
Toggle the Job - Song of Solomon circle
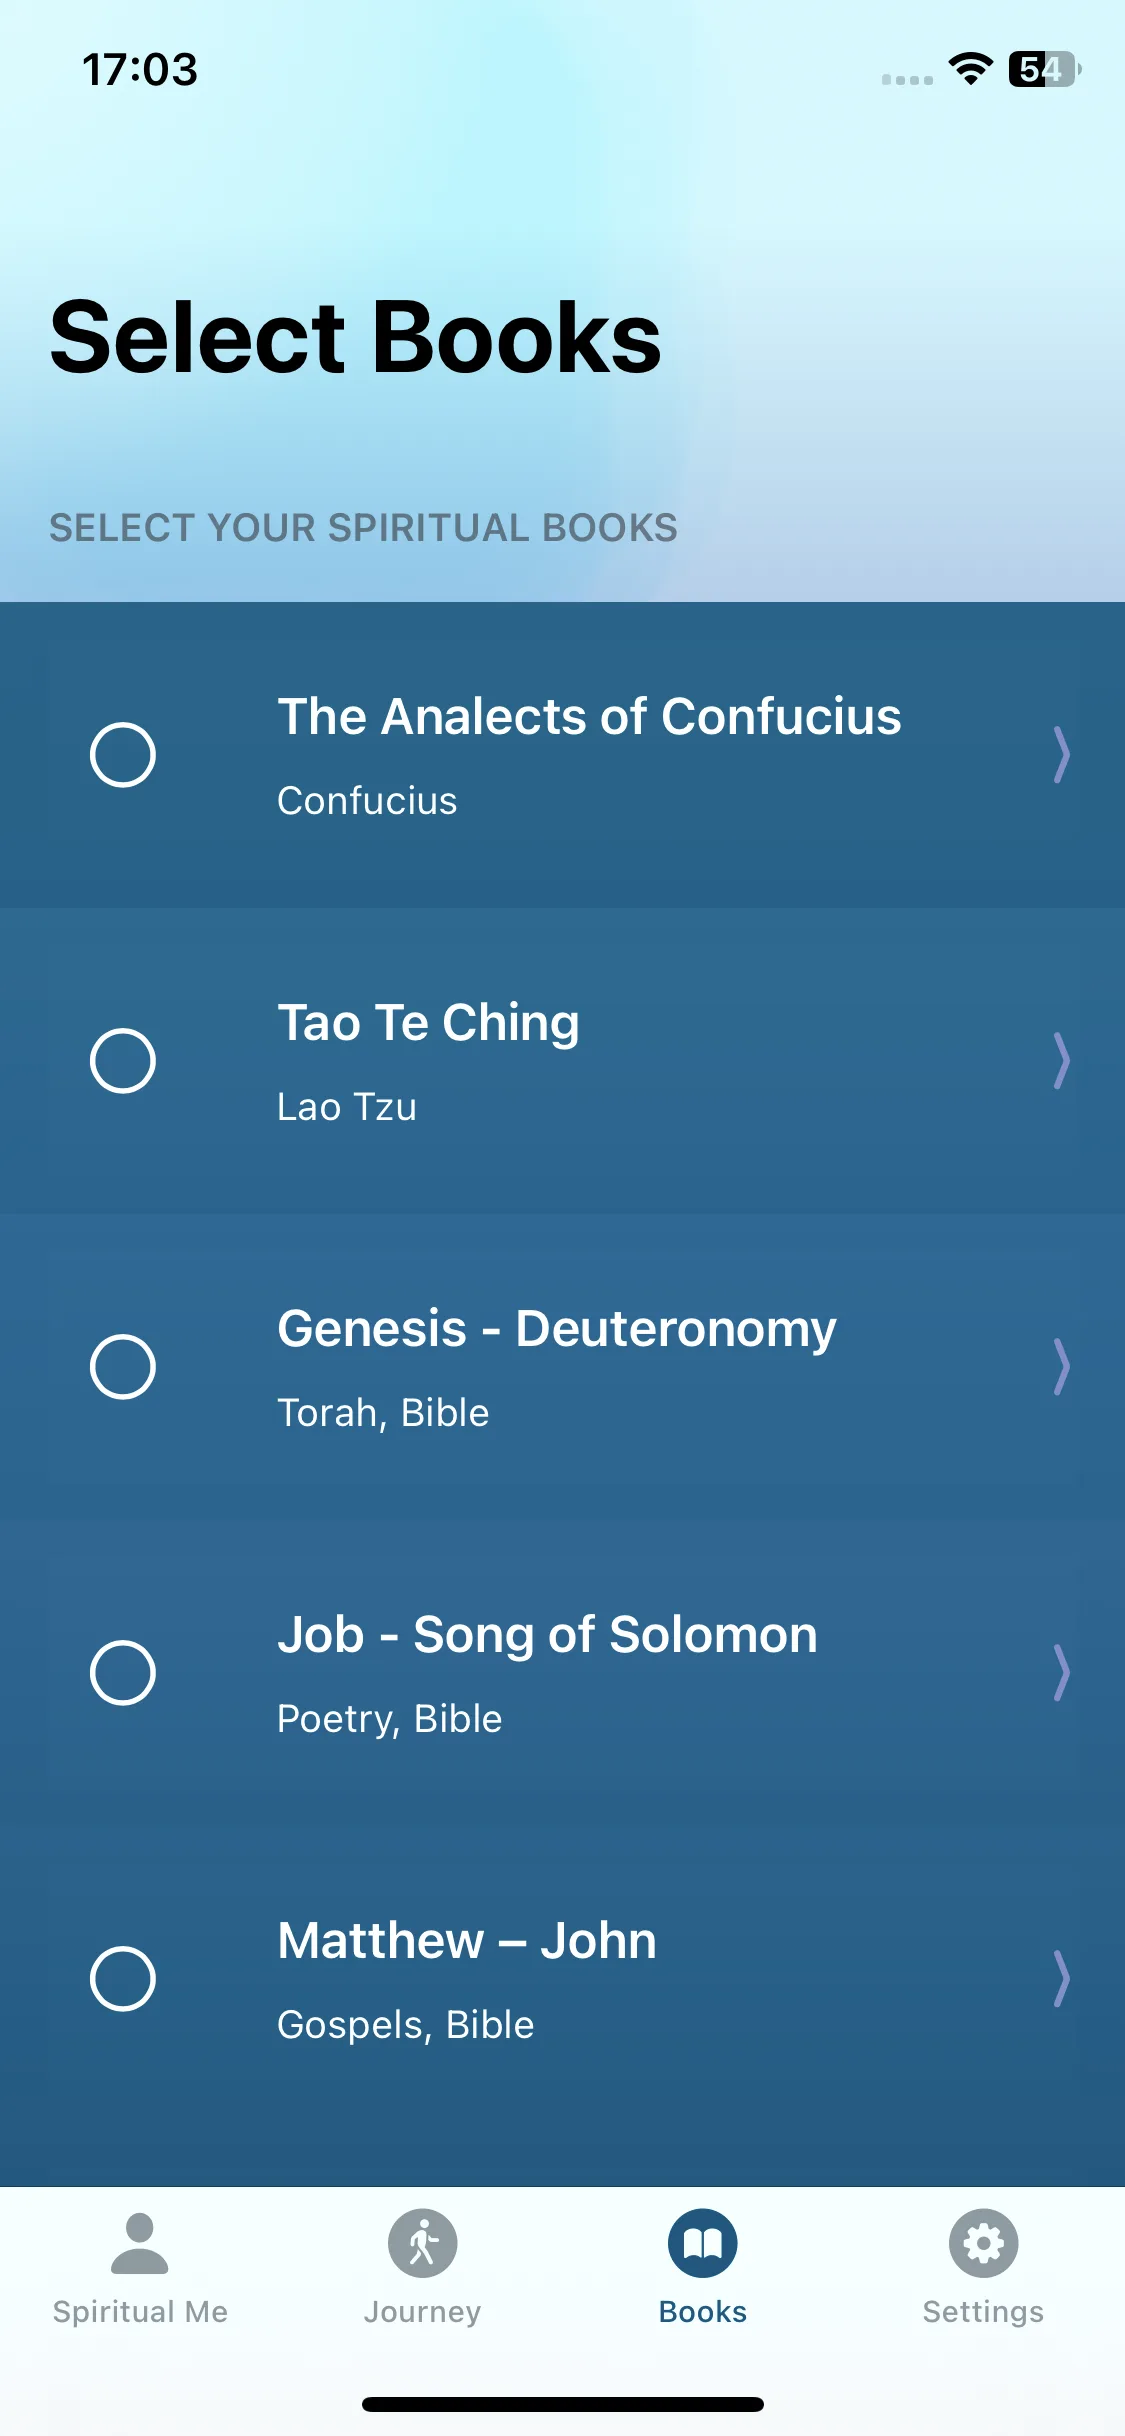(123, 1672)
